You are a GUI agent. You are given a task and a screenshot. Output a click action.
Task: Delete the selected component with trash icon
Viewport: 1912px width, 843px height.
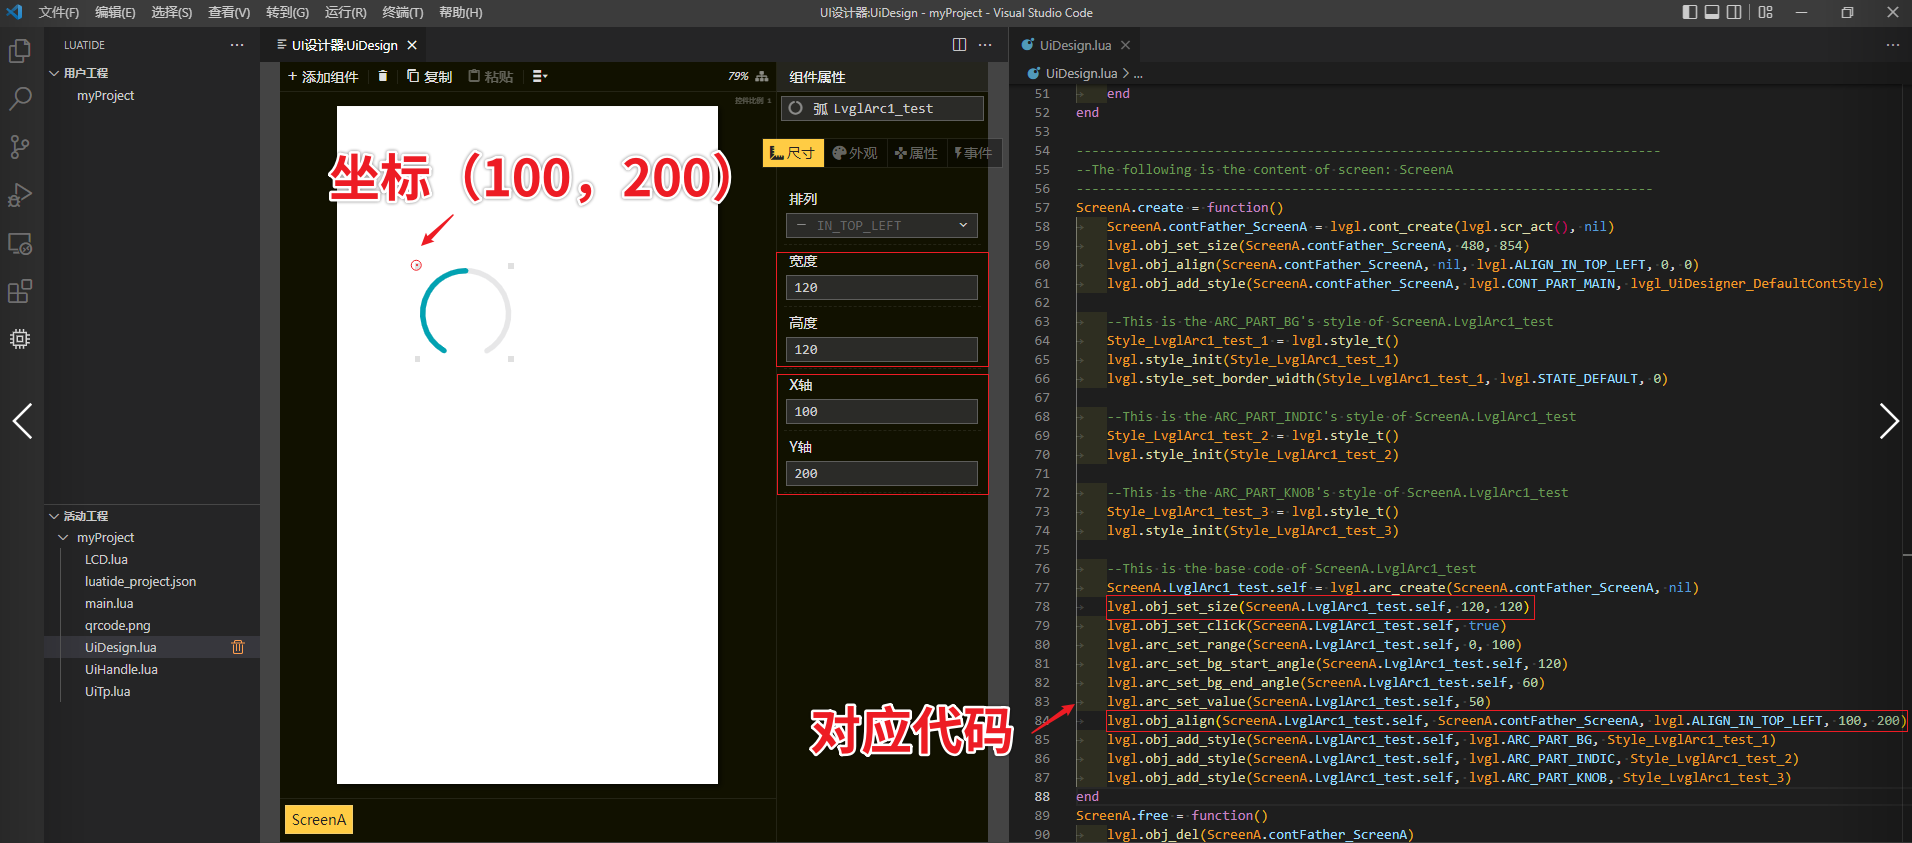tap(383, 76)
